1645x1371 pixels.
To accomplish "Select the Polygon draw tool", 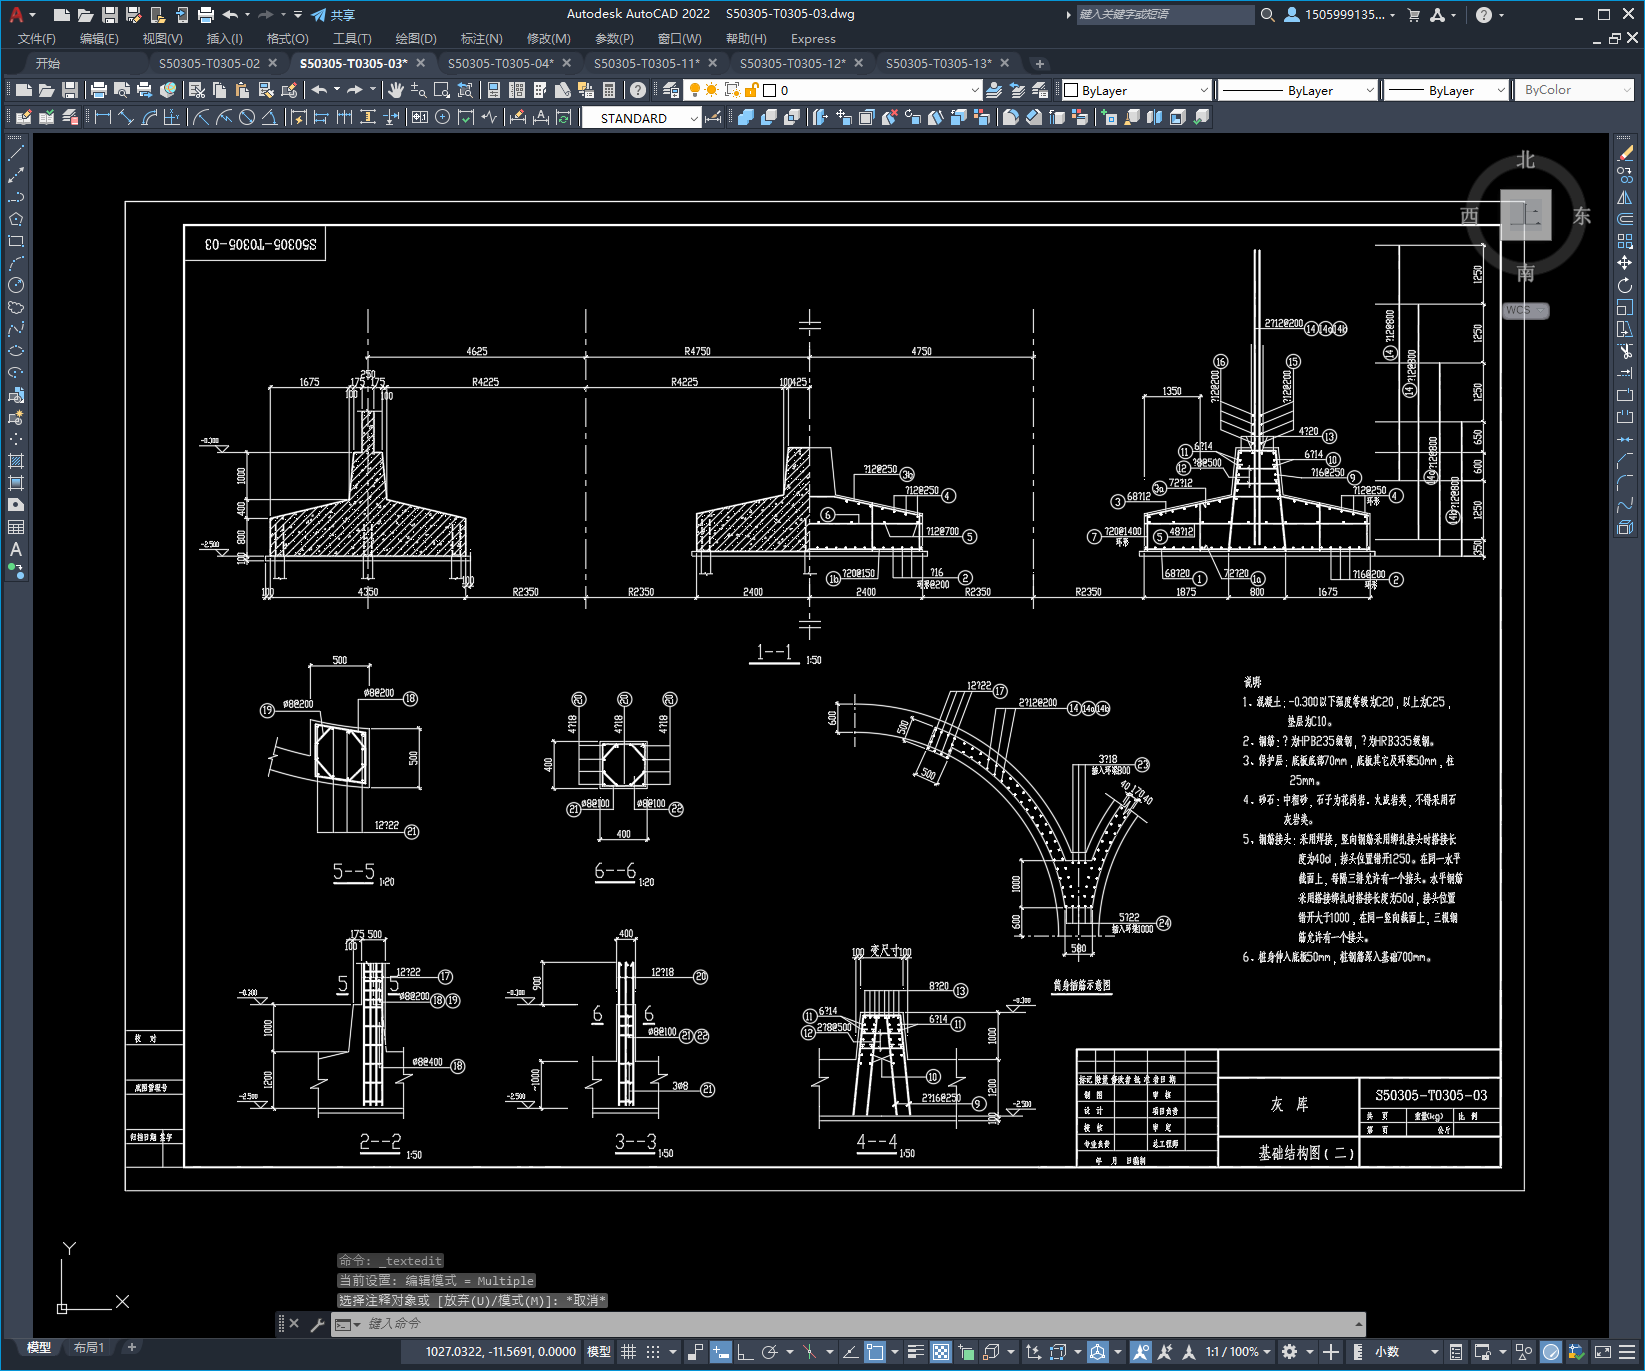I will tap(16, 219).
